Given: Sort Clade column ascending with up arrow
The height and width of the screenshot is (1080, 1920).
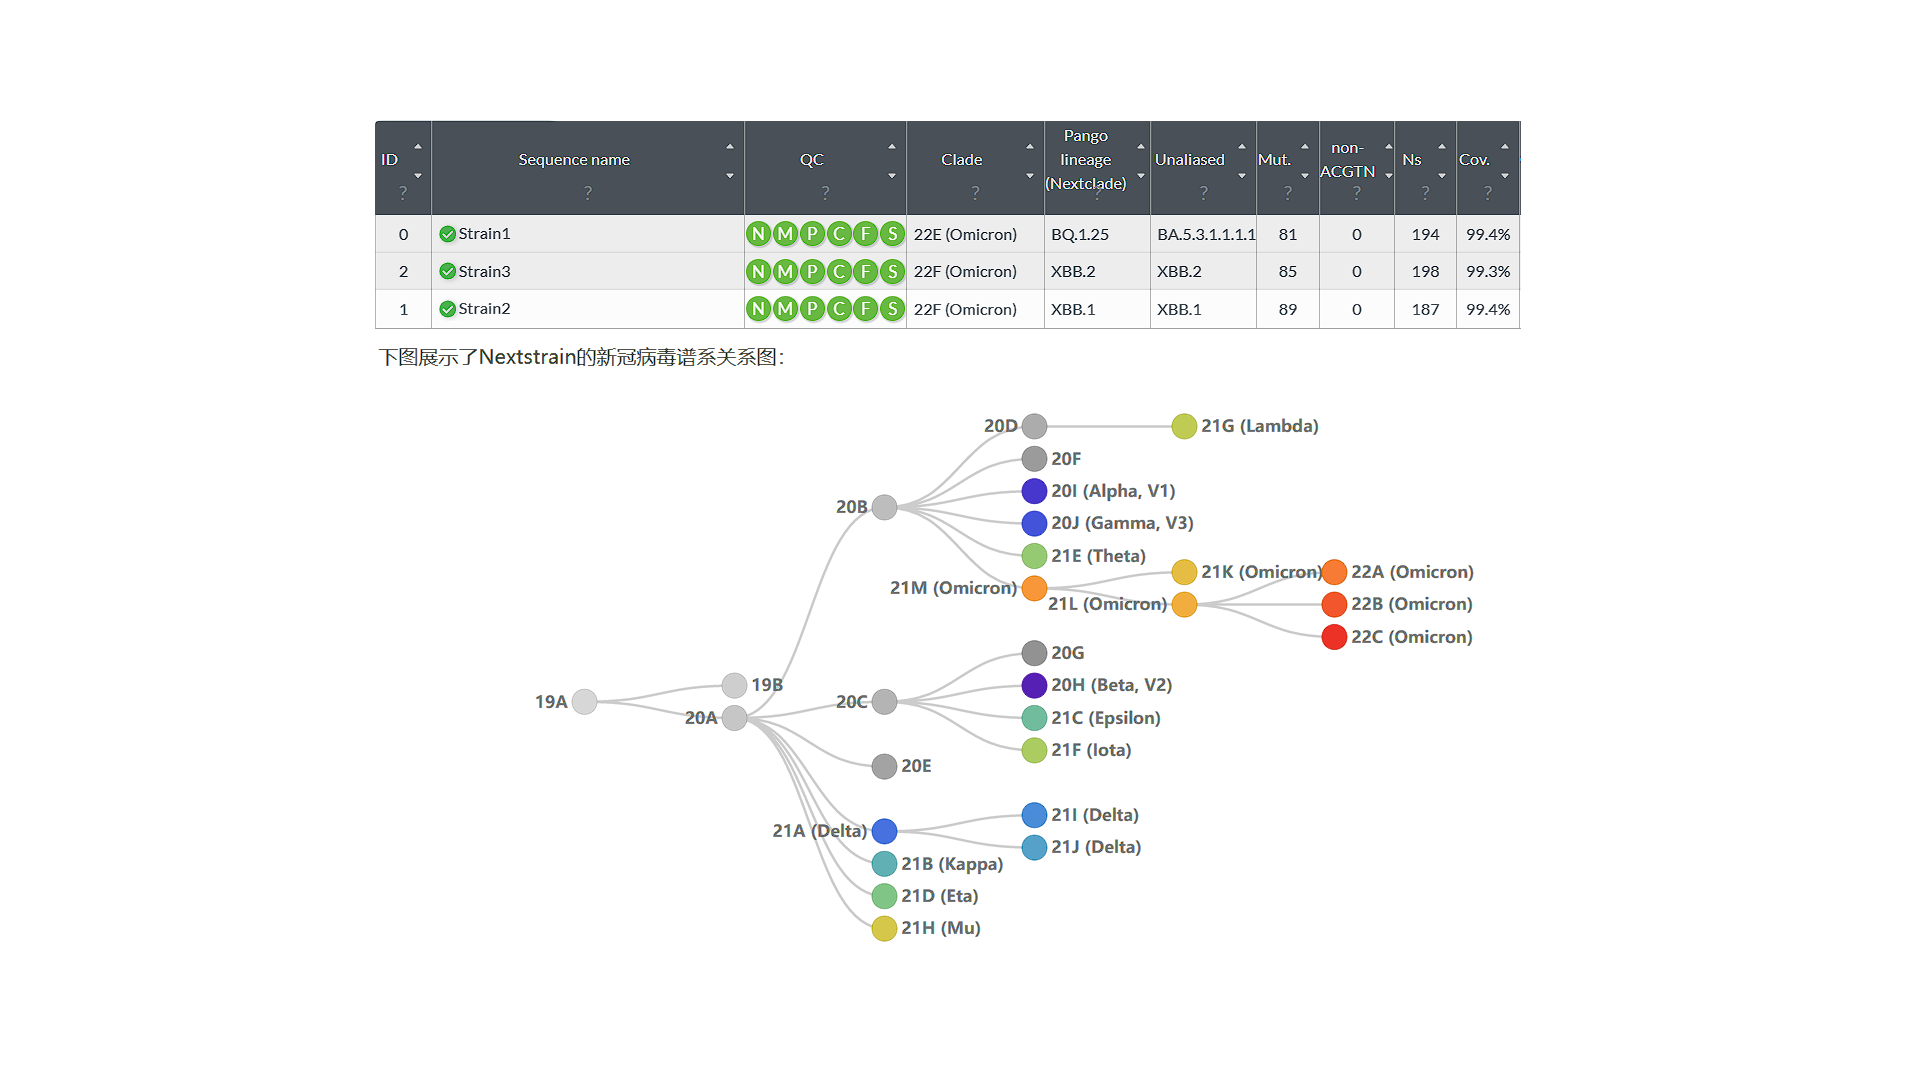Looking at the screenshot, I should pos(1029,147).
